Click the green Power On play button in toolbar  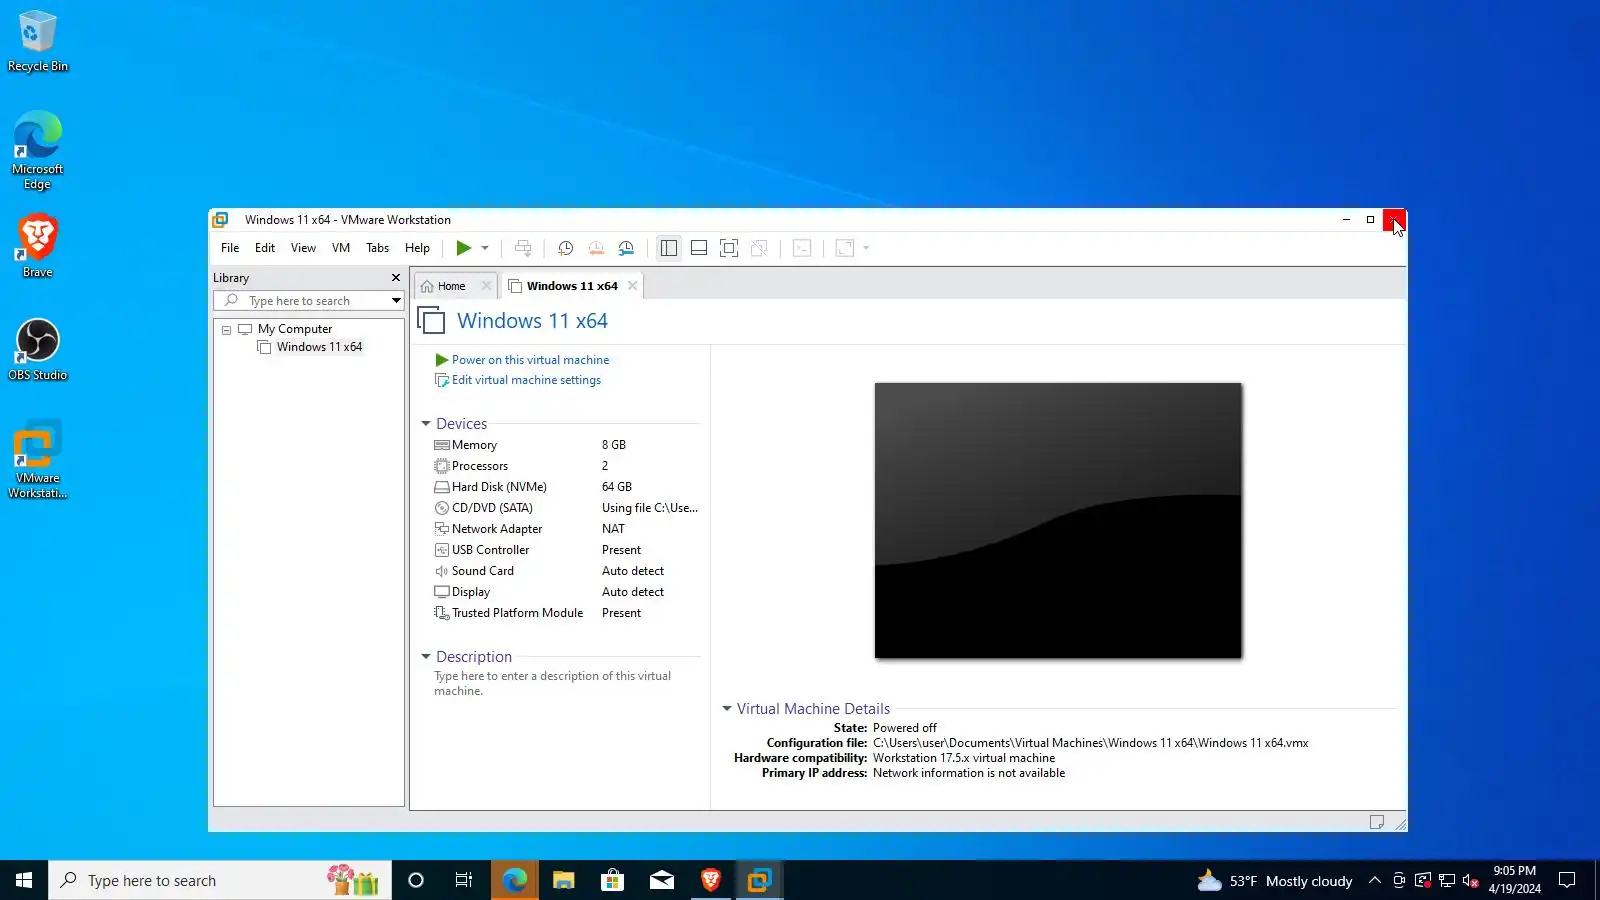[x=464, y=248]
